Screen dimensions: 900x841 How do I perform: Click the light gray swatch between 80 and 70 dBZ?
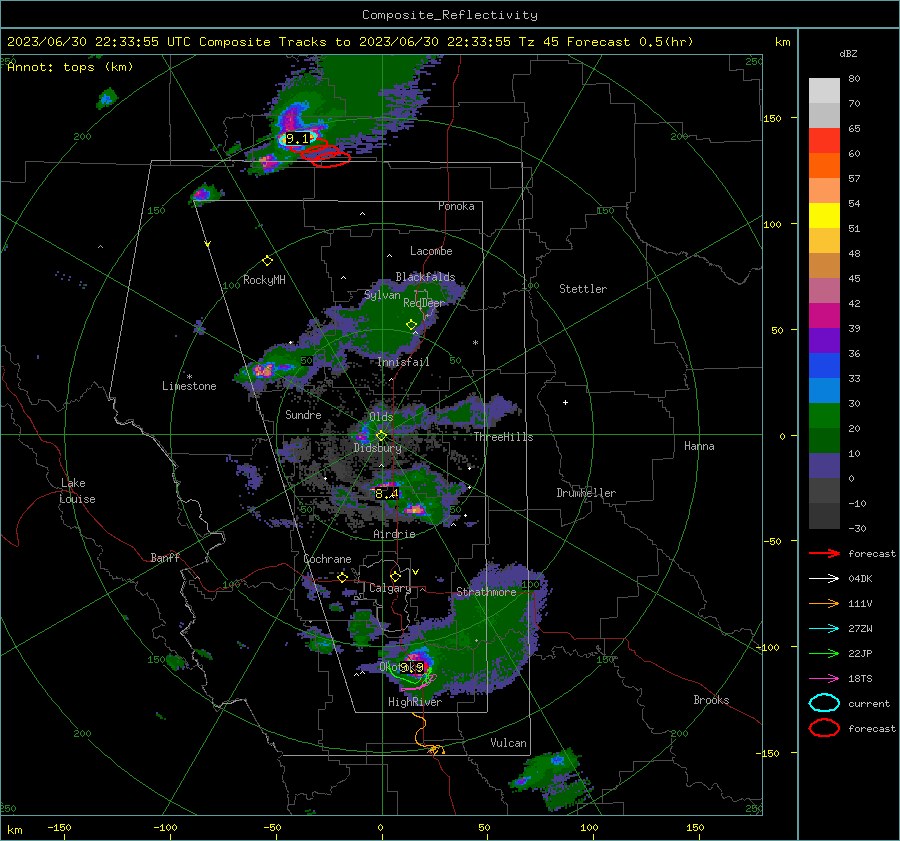(824, 91)
